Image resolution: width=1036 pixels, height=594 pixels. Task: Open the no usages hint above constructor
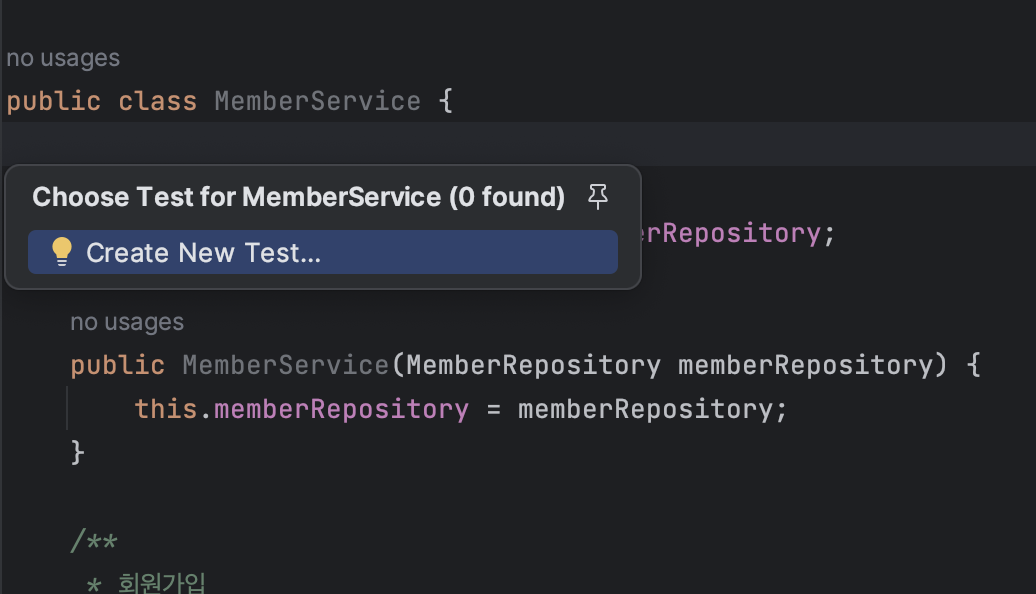pyautogui.click(x=127, y=322)
